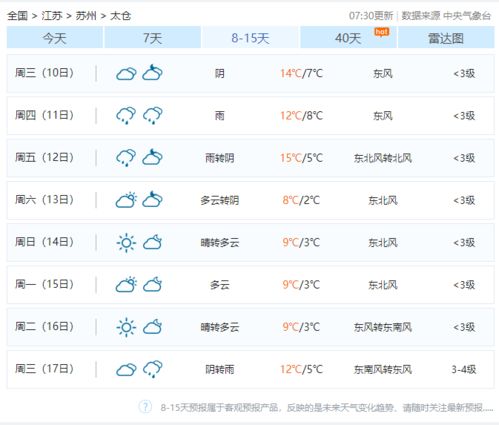Select the 周五 (12日) date label
499x425 pixels.
(44, 157)
